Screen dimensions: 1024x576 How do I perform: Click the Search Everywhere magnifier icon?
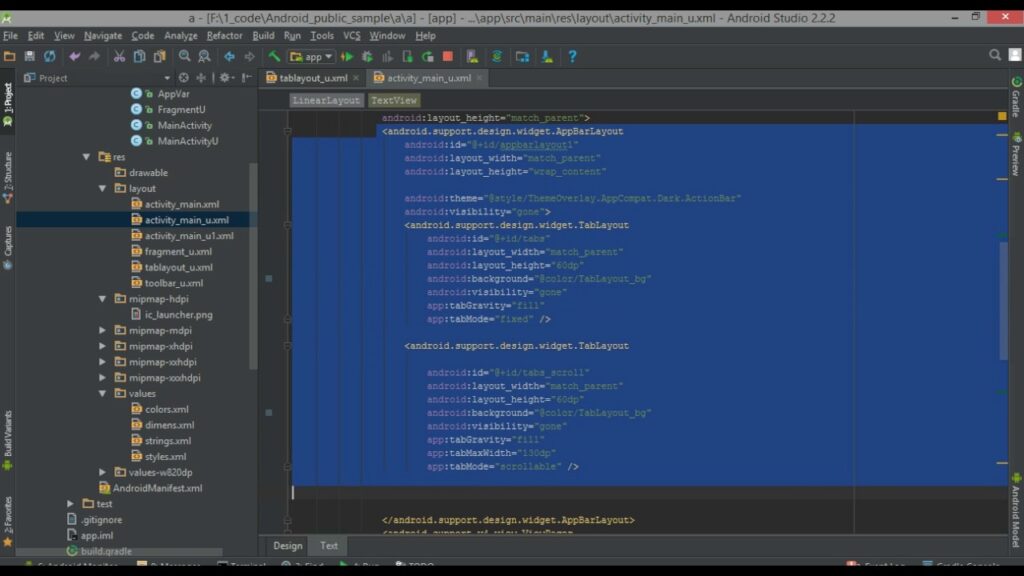[x=995, y=56]
